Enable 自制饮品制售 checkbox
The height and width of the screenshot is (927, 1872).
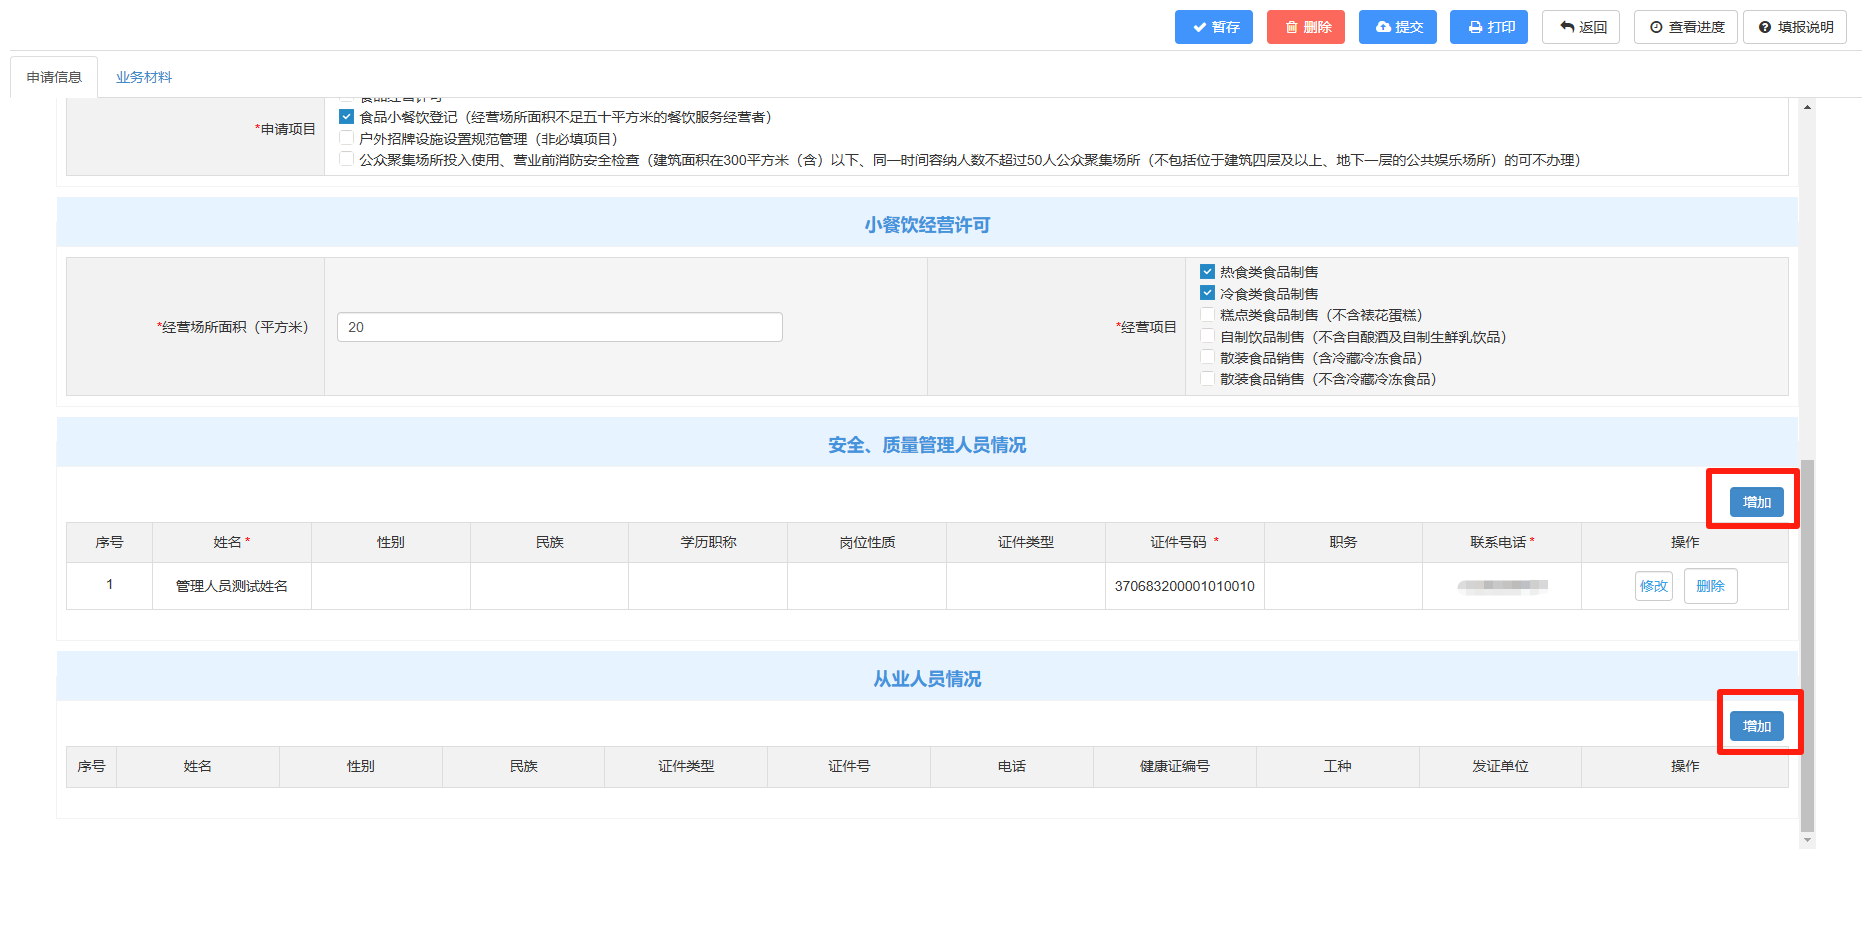[1207, 337]
